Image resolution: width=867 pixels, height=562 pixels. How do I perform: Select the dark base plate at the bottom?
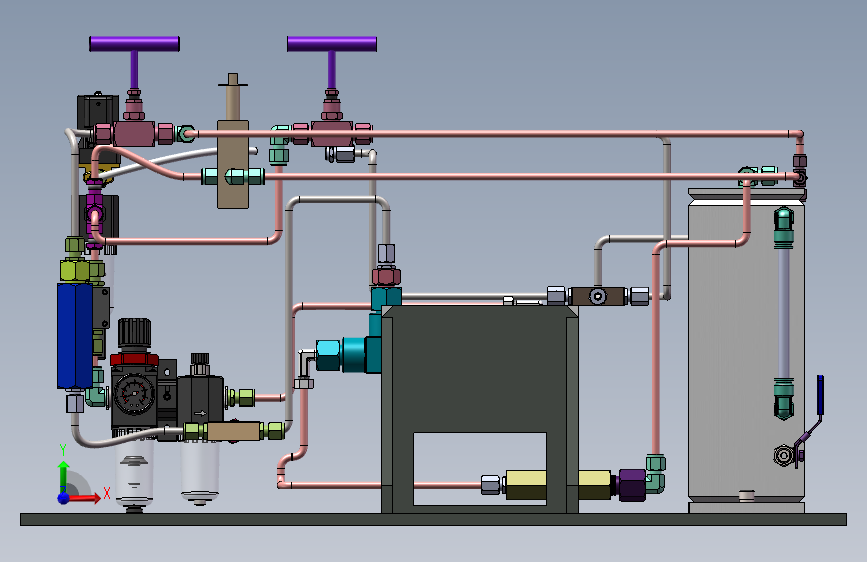434,519
